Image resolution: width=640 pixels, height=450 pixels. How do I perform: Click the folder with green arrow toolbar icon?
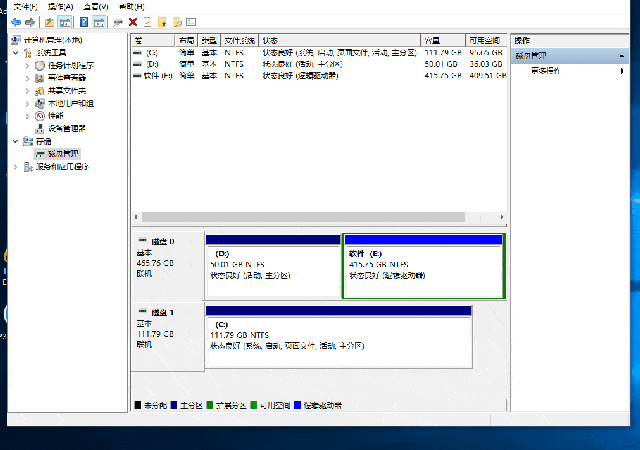[162, 22]
